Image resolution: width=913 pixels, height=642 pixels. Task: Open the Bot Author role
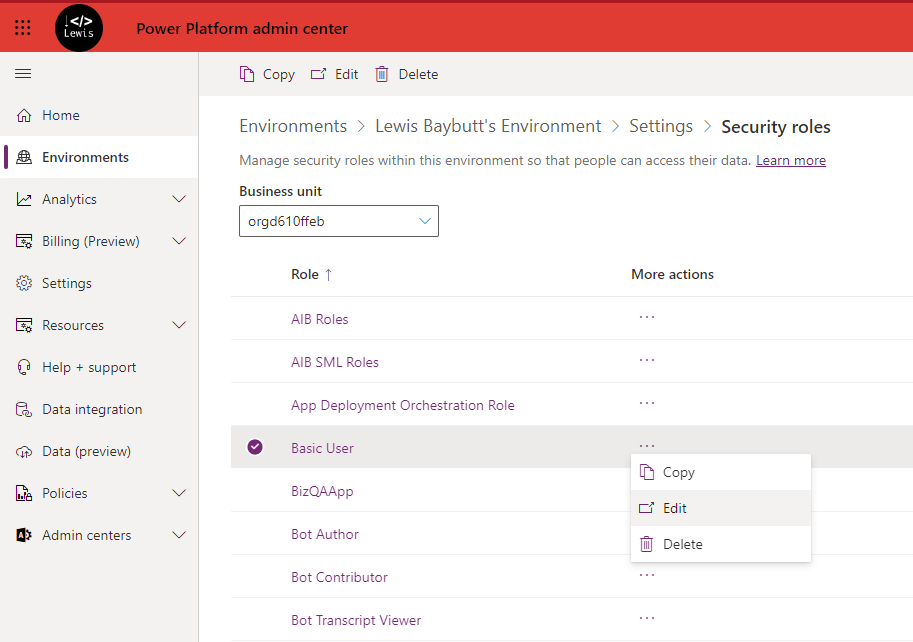click(x=324, y=534)
